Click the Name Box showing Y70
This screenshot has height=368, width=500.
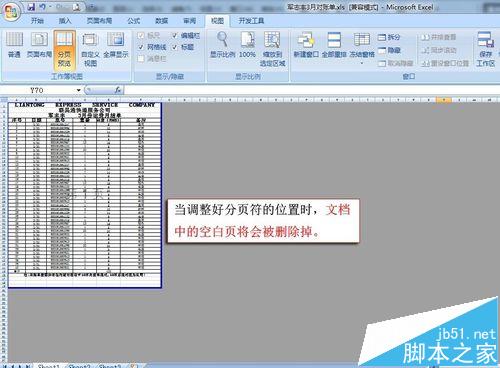point(37,90)
